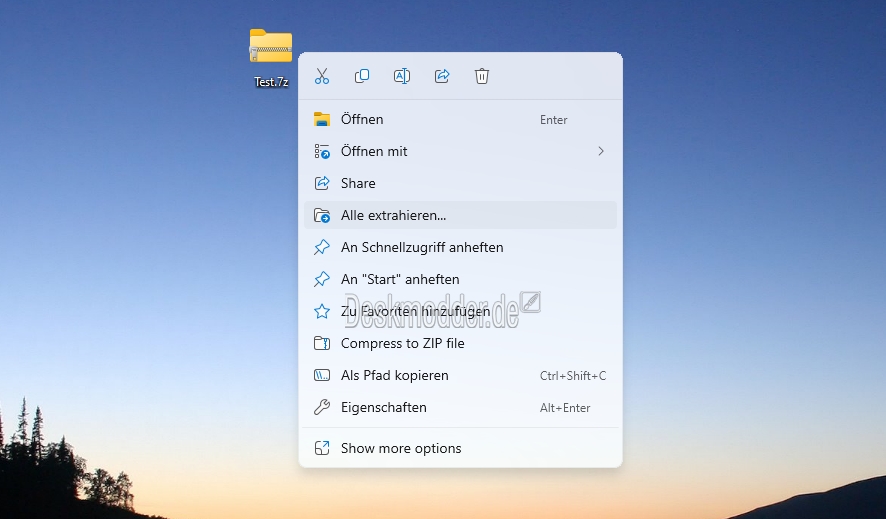Choose Als Pfad kopieren
This screenshot has height=519, width=886.
[461, 375]
